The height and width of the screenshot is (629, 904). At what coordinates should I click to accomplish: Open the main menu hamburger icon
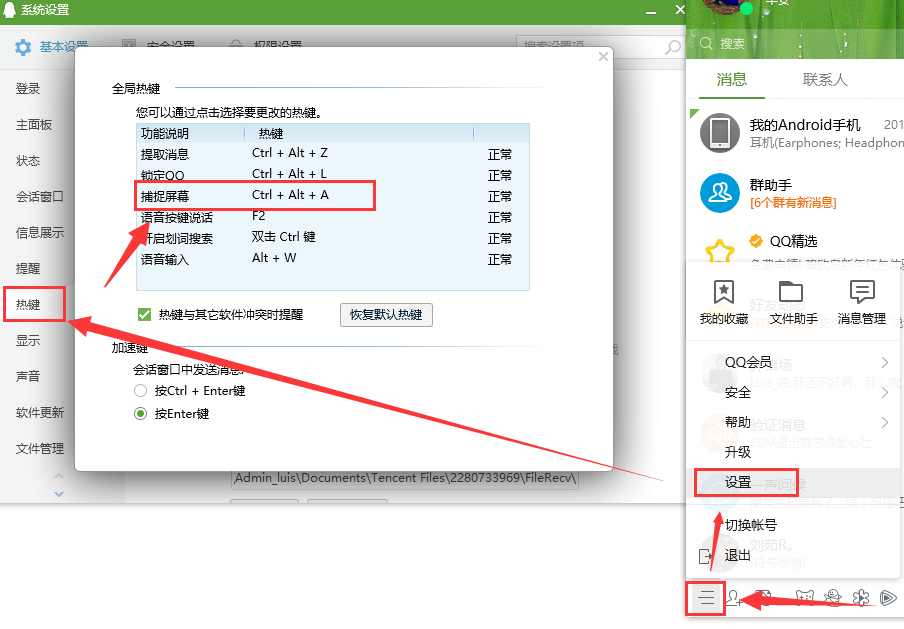[x=706, y=598]
